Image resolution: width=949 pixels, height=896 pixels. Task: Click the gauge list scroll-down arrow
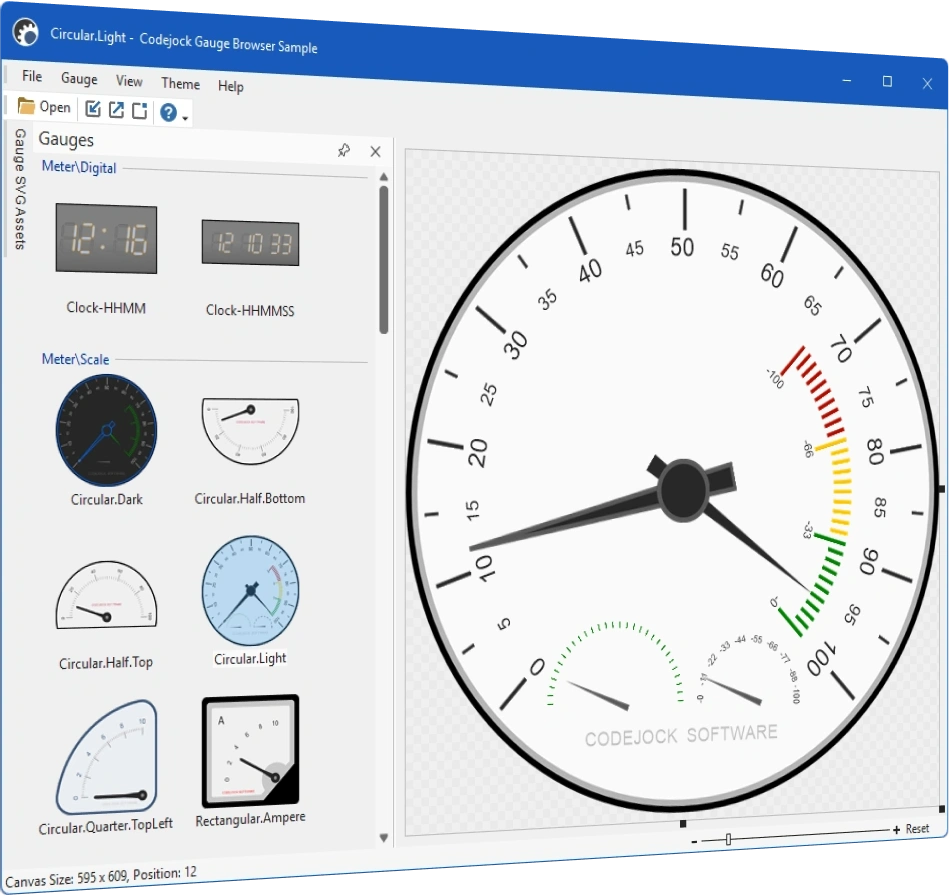click(x=384, y=838)
